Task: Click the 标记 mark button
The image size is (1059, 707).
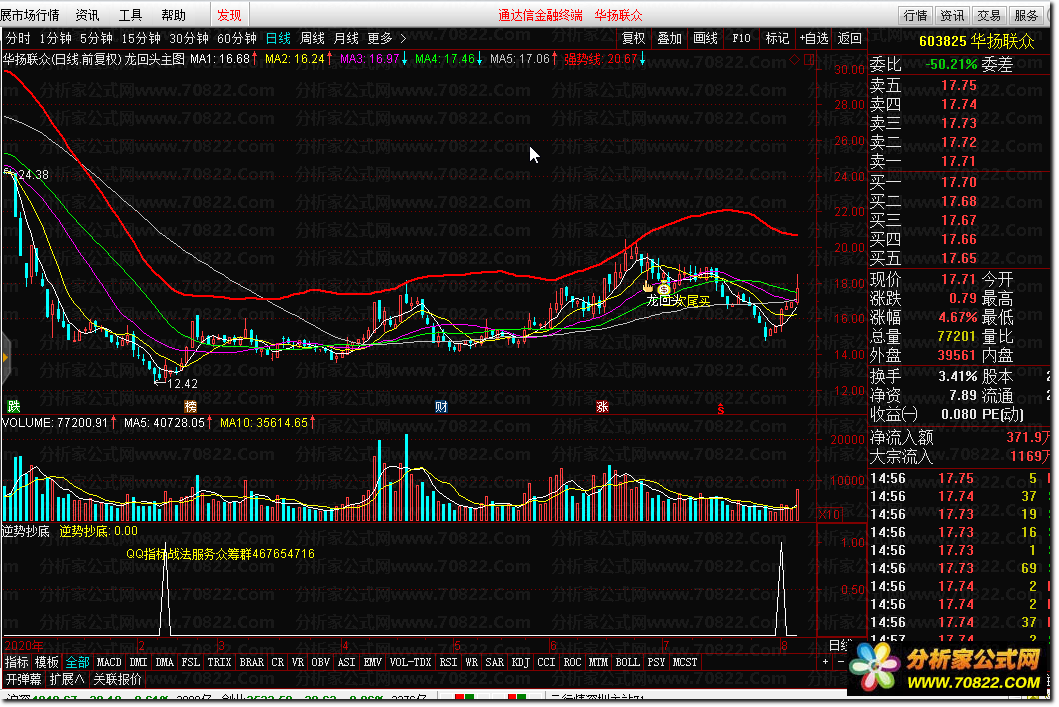Action: pyautogui.click(x=777, y=38)
